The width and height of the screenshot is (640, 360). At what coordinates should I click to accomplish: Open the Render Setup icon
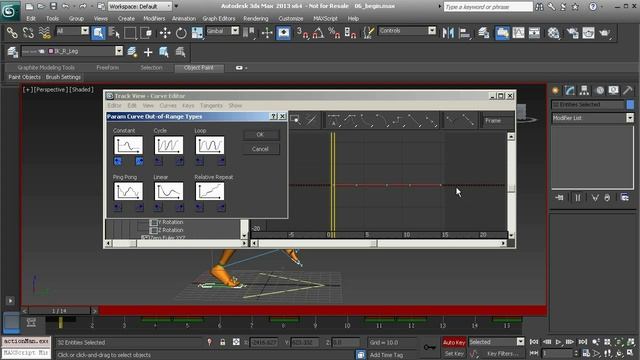pos(572,33)
